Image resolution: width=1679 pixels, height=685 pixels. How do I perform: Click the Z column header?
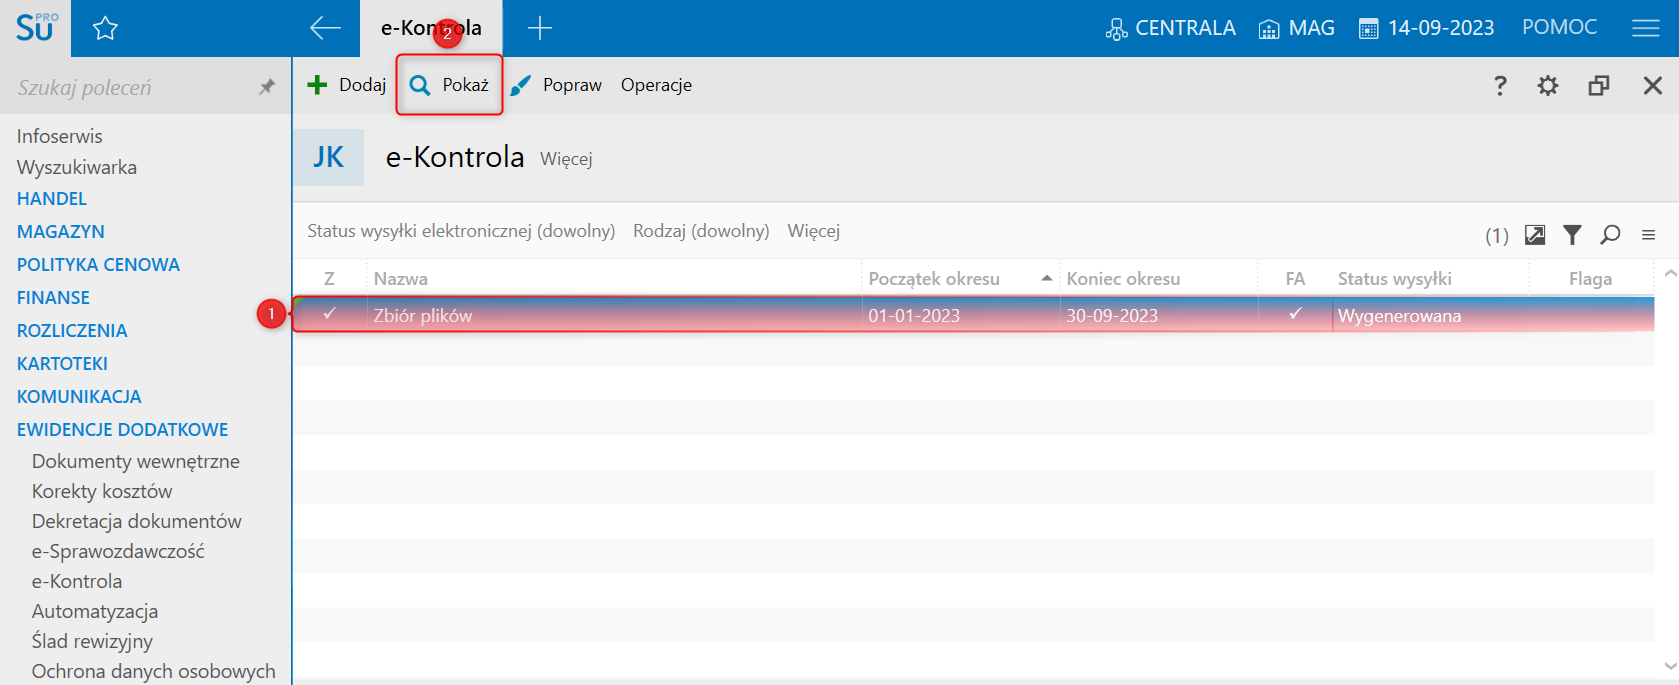tap(329, 279)
